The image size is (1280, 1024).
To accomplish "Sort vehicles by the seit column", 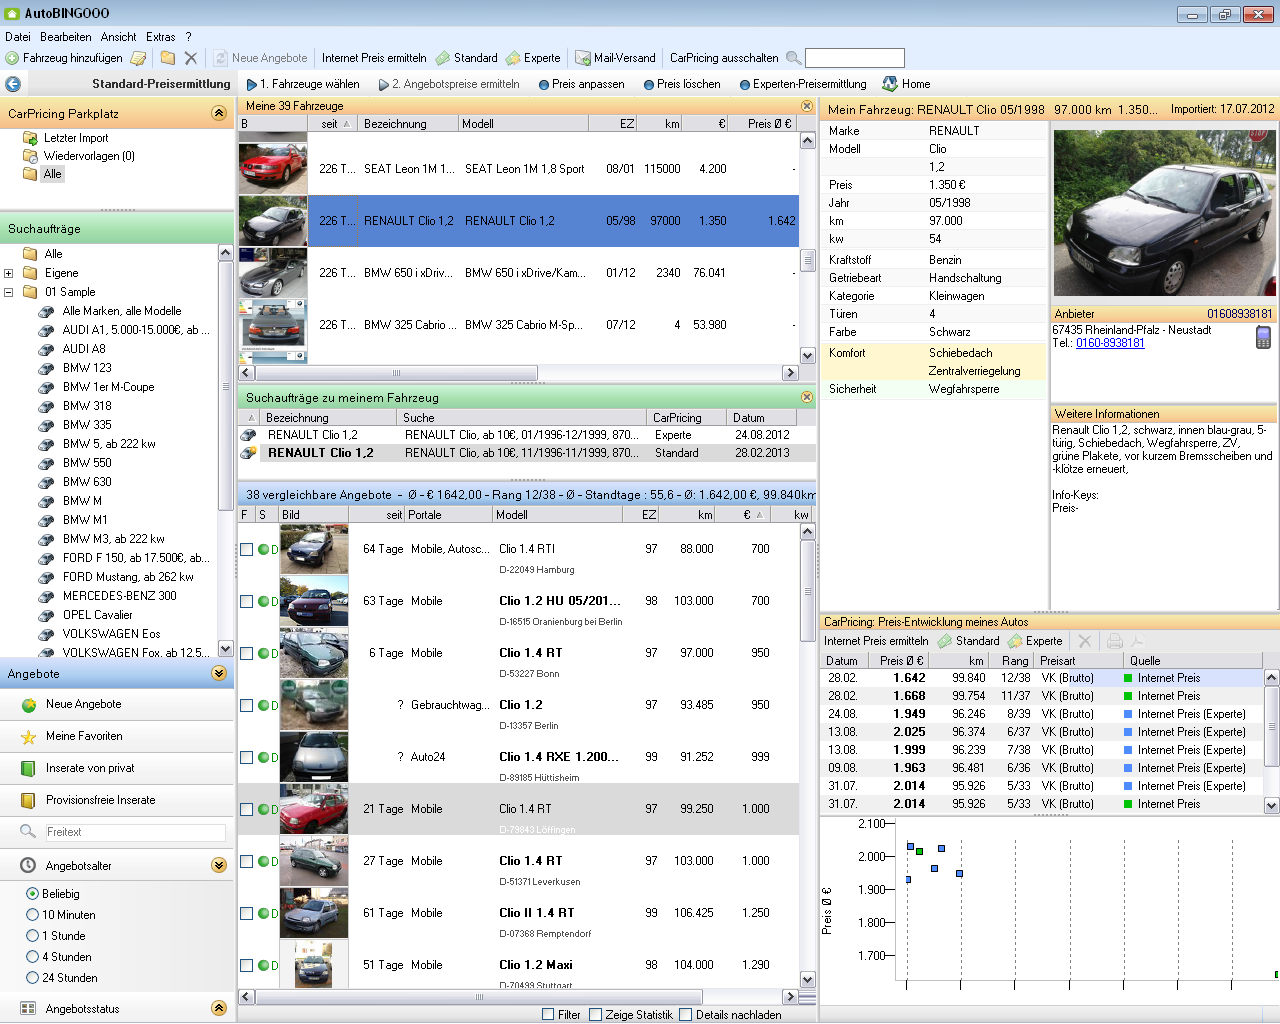I will pyautogui.click(x=334, y=124).
